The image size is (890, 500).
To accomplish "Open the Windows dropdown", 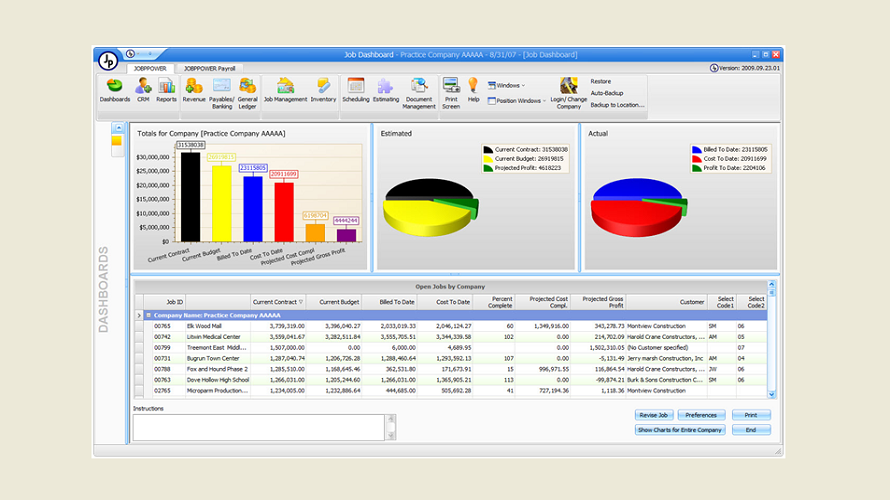I will [506, 86].
